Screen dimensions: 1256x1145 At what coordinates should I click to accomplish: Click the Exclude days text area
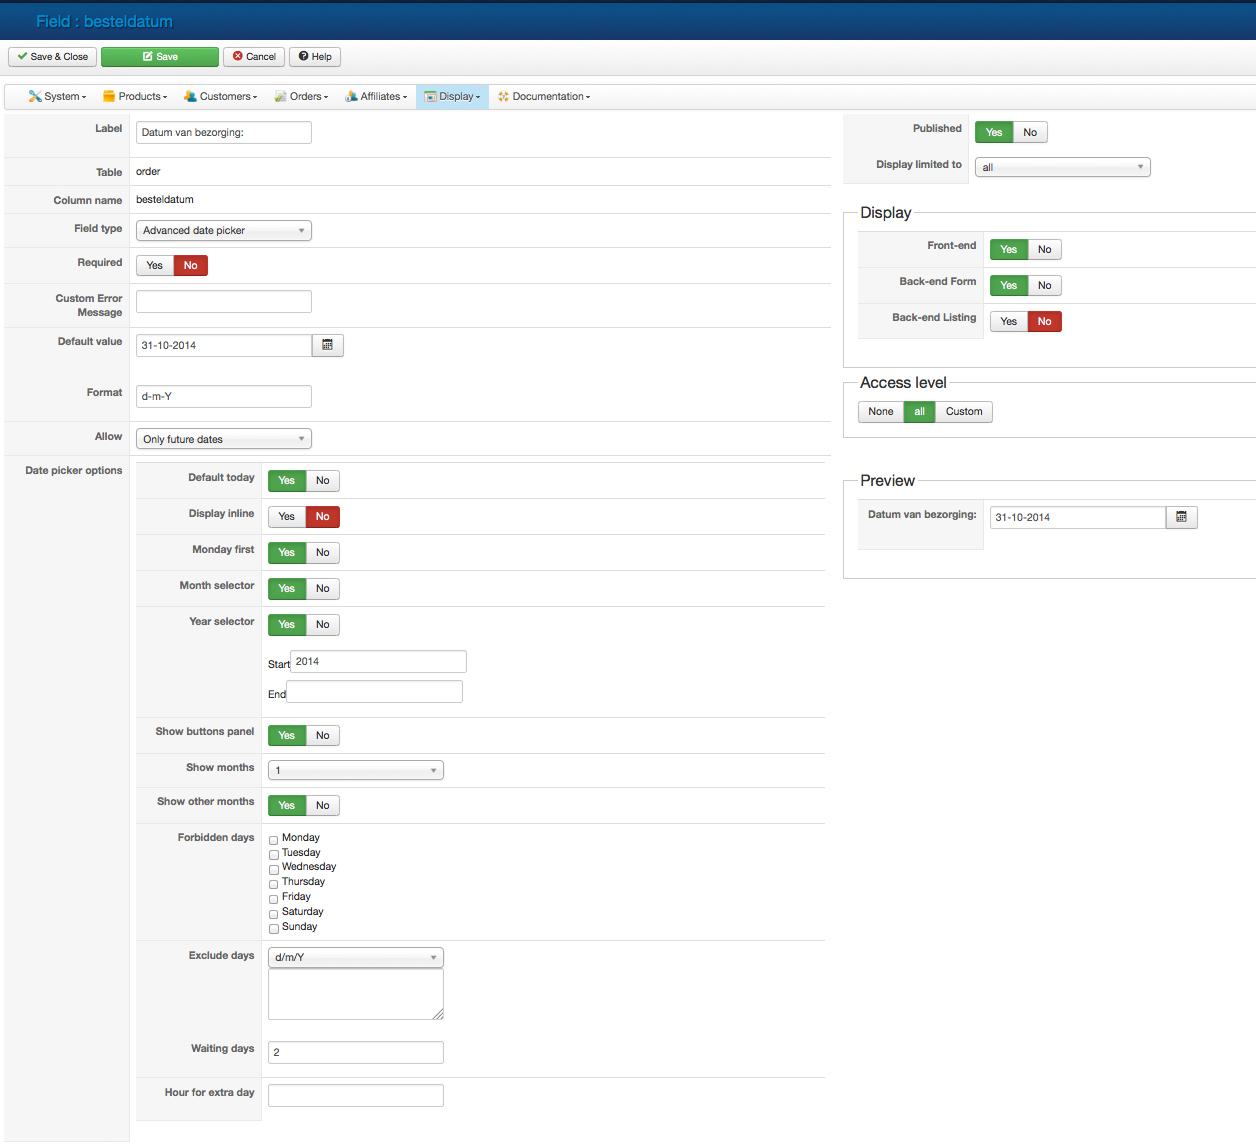[x=356, y=995]
